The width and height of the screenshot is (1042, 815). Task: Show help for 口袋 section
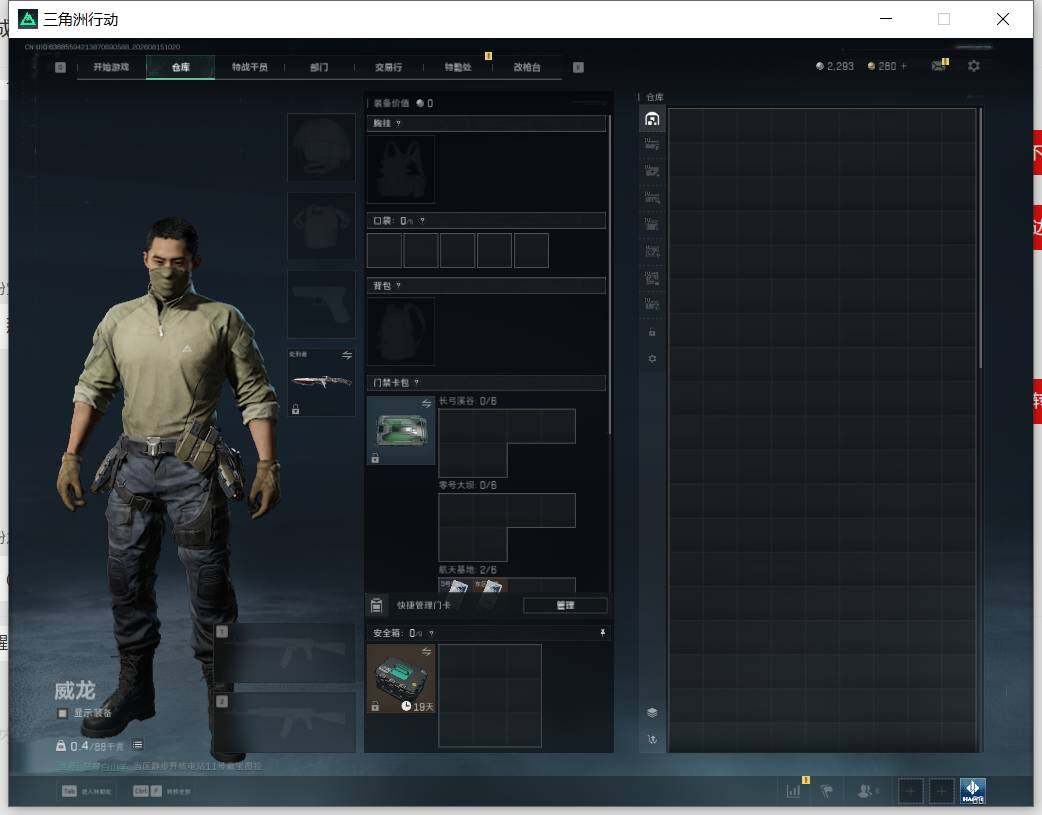(x=422, y=221)
